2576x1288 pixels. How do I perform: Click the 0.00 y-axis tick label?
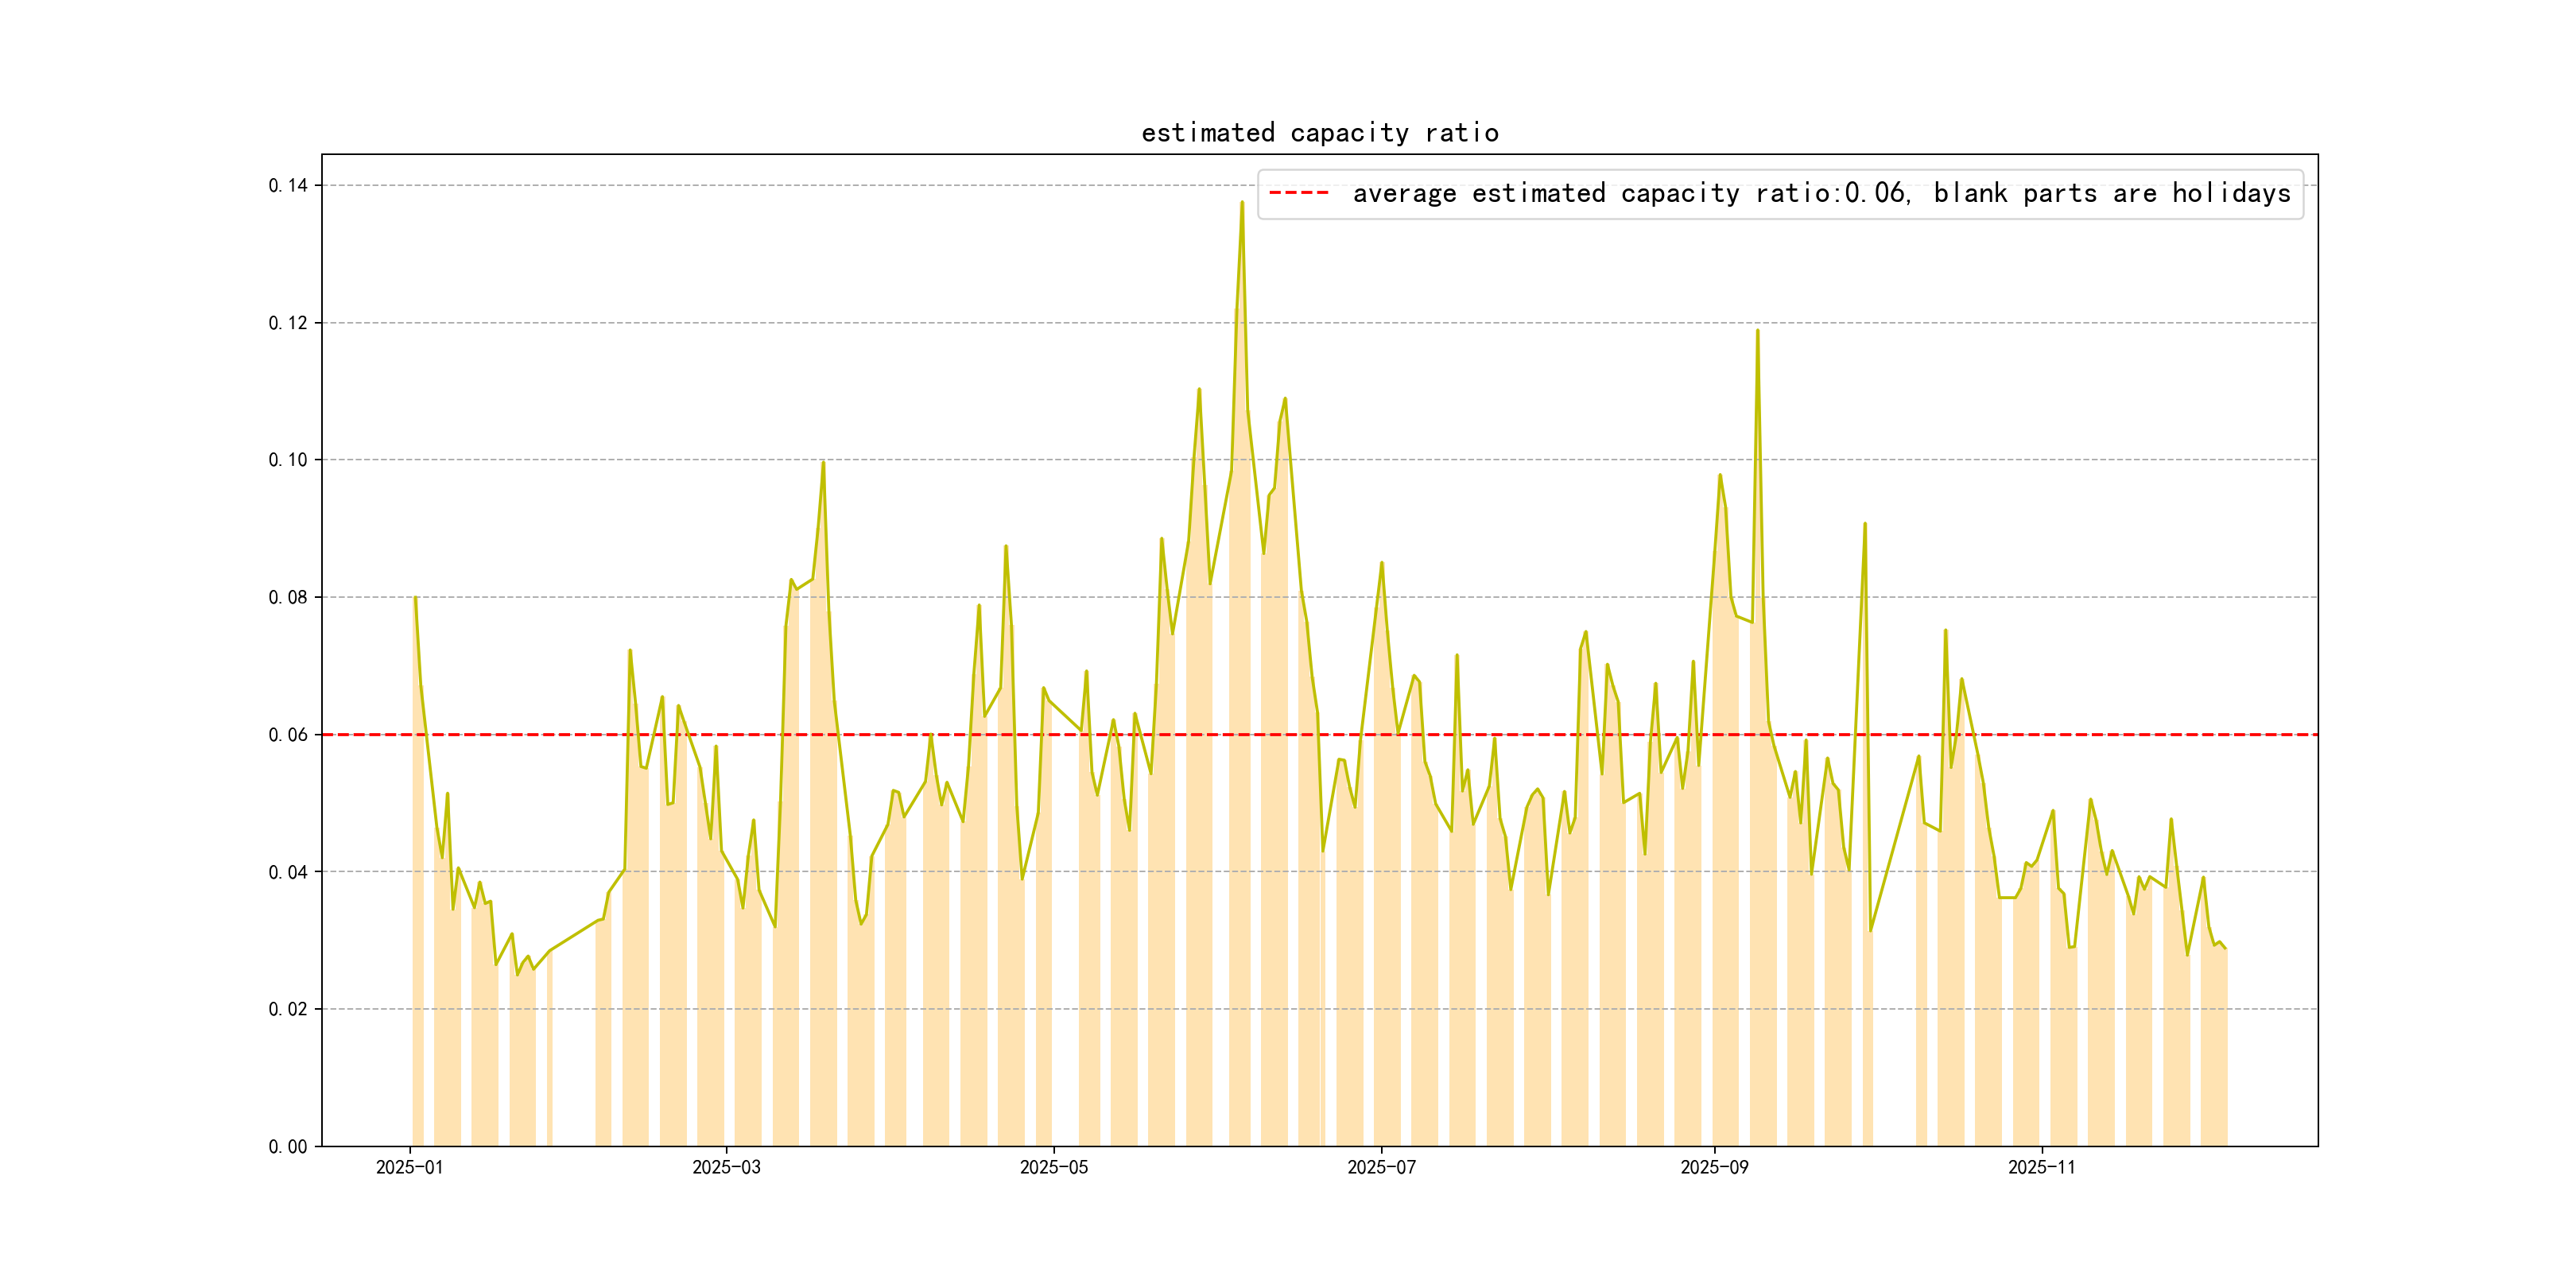tap(288, 1147)
